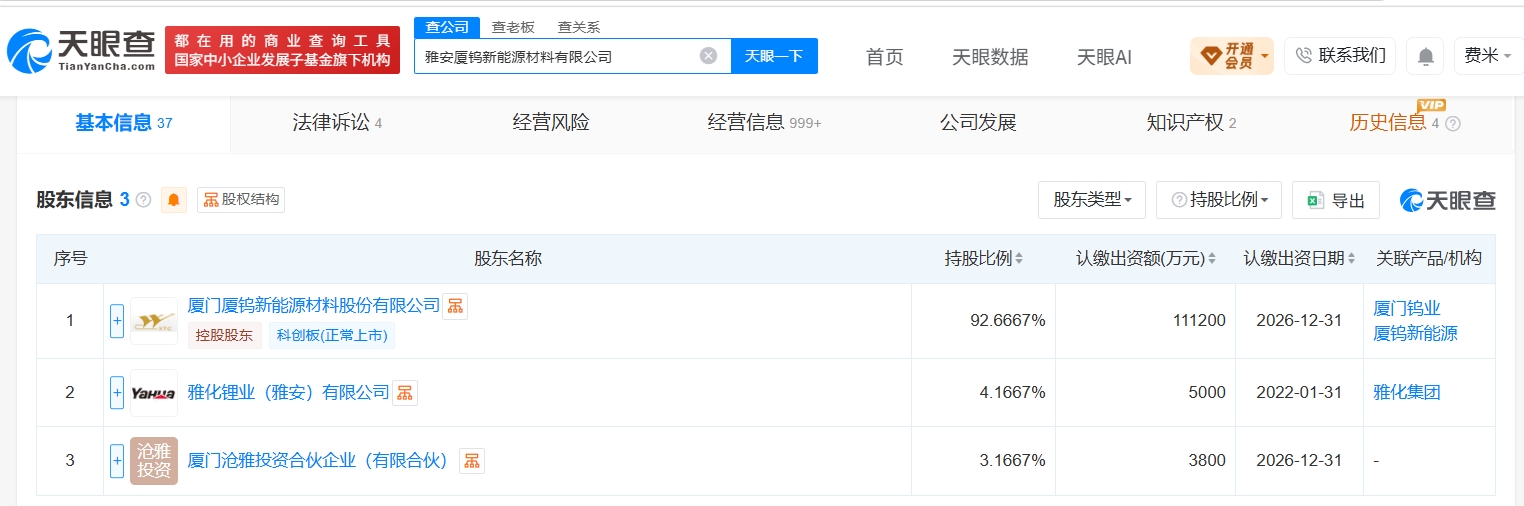
Task: Click the help question mark beside 股东信息
Action: 143,200
